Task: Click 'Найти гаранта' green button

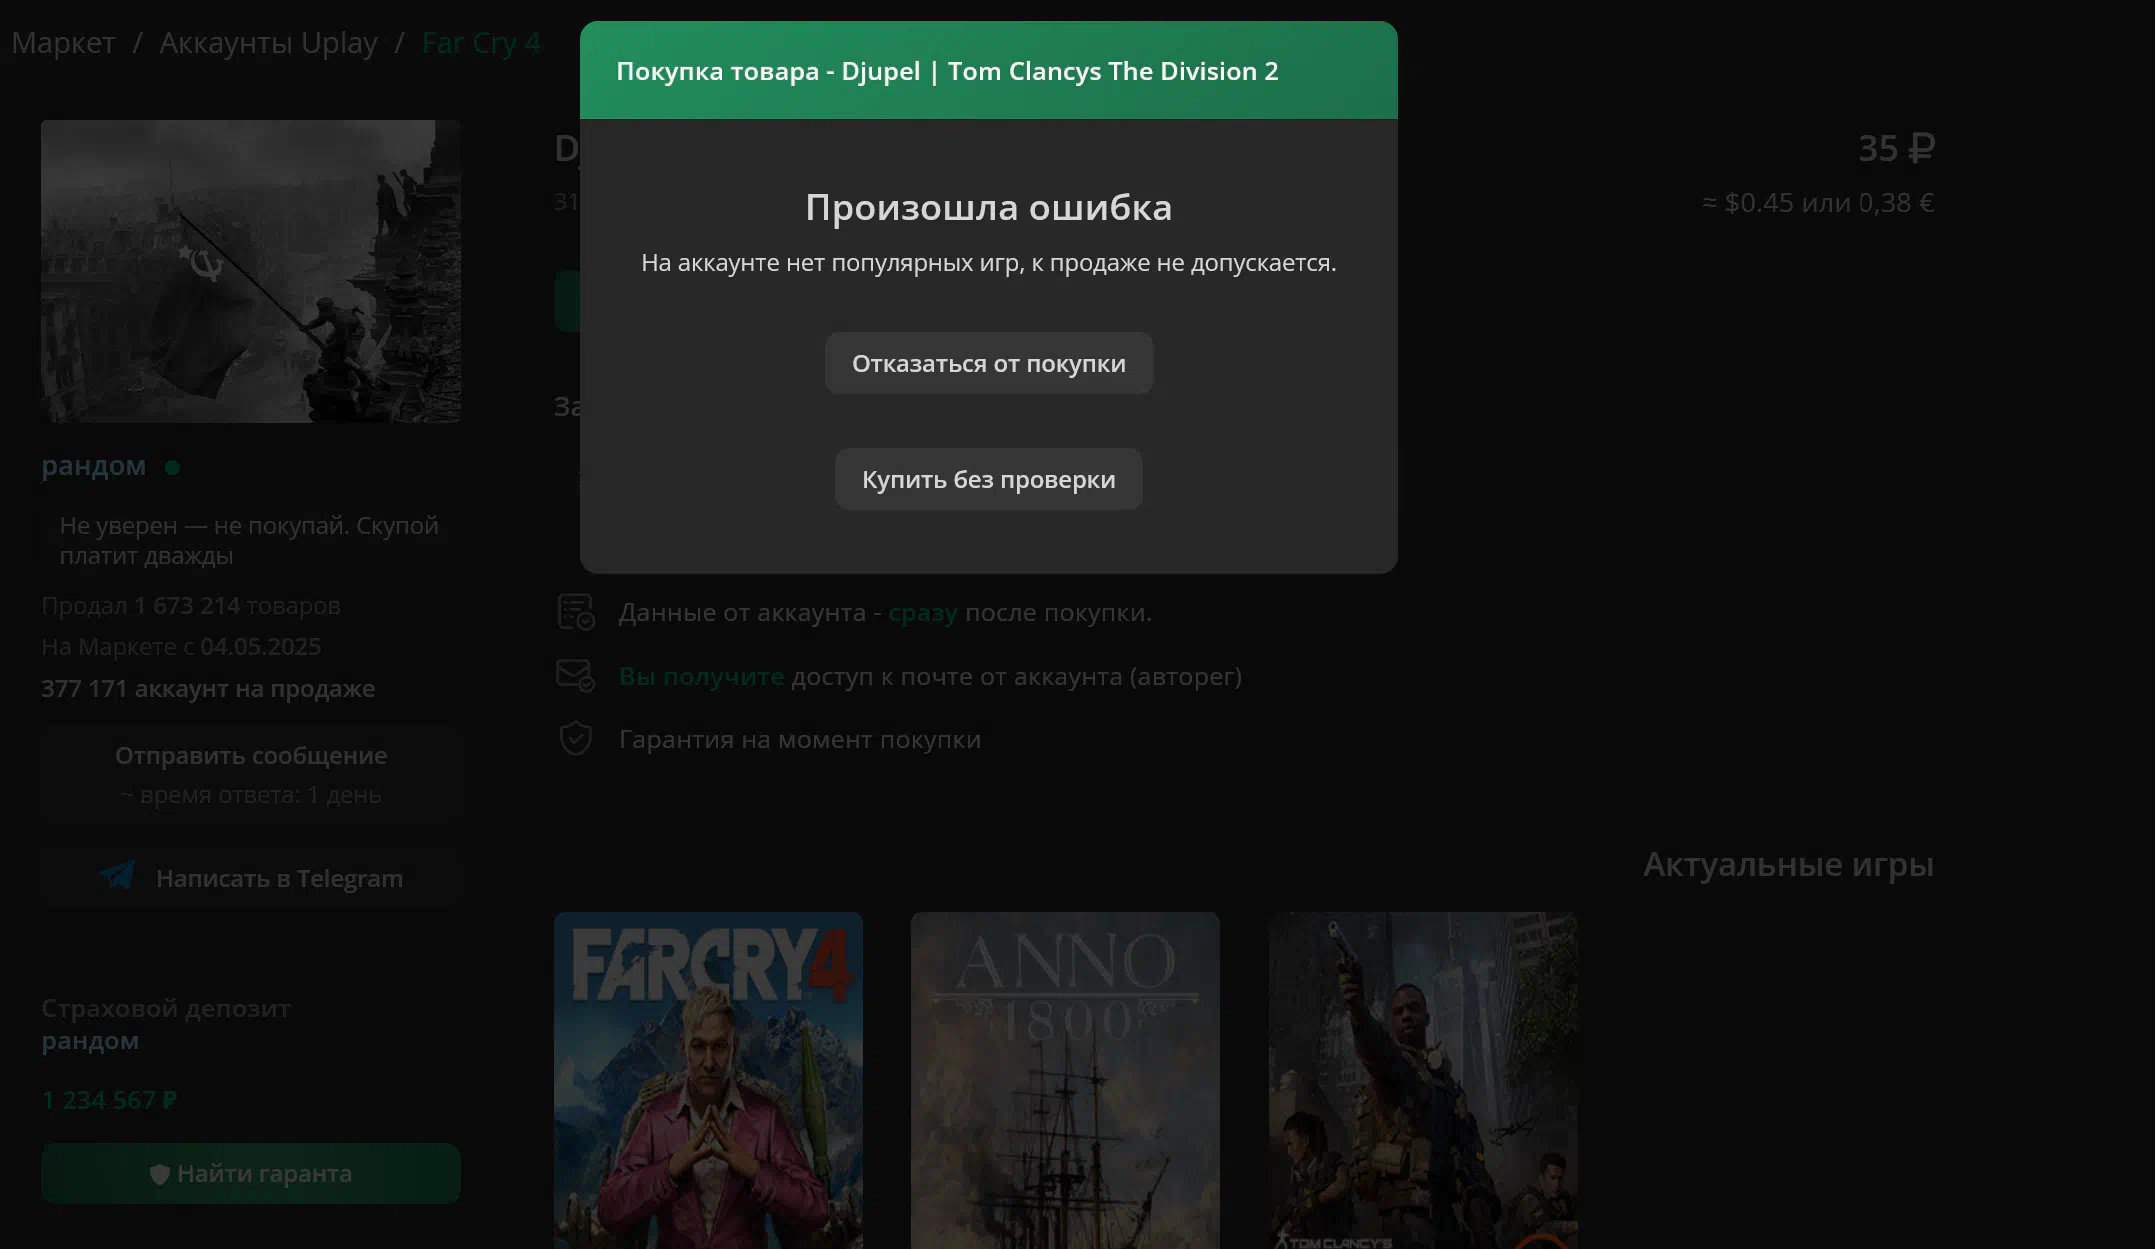Action: (251, 1173)
